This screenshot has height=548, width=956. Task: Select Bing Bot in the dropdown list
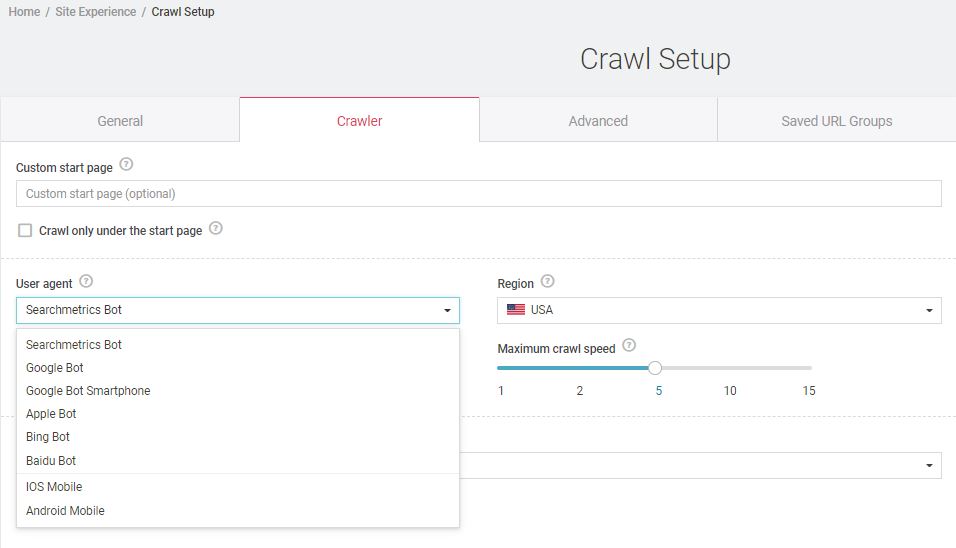[238, 437]
